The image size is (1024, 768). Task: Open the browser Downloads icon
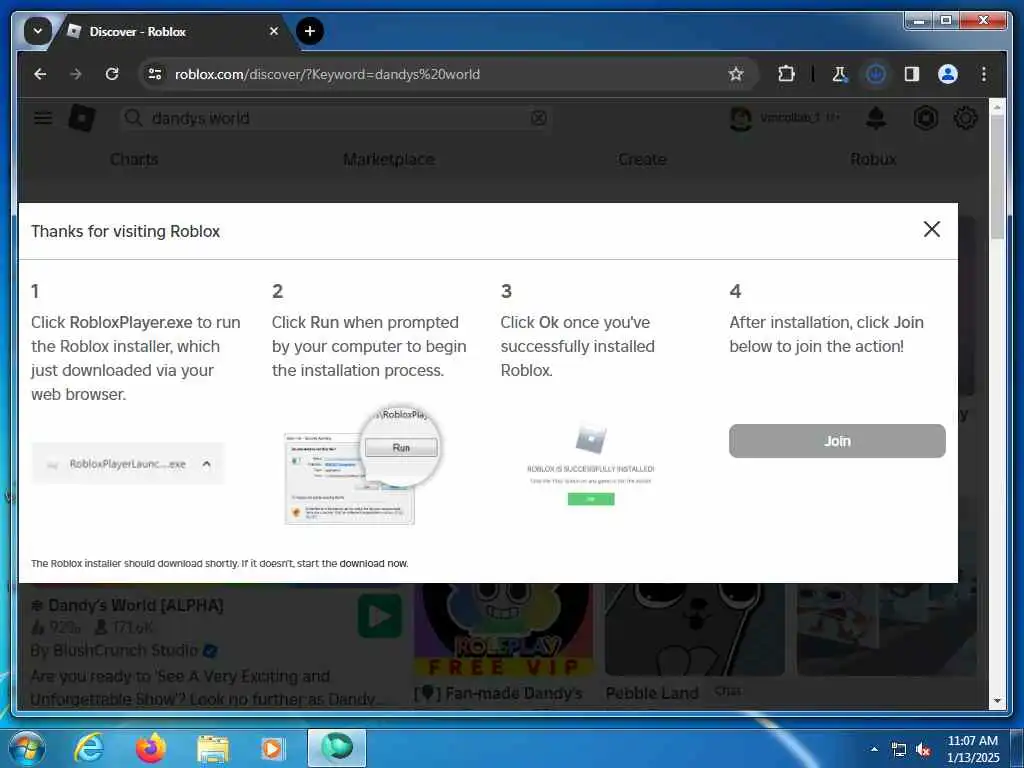[876, 74]
